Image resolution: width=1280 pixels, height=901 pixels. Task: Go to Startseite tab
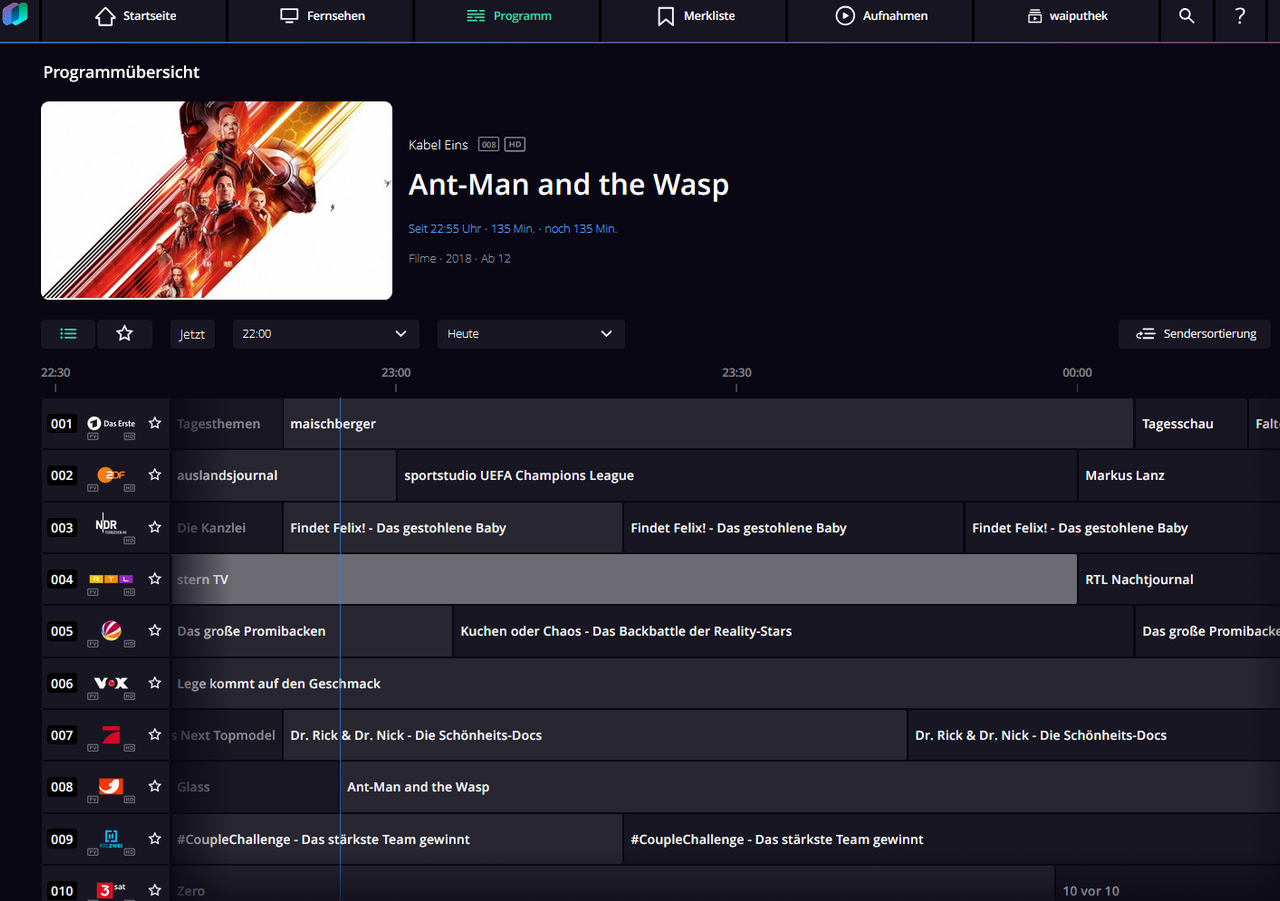(133, 16)
